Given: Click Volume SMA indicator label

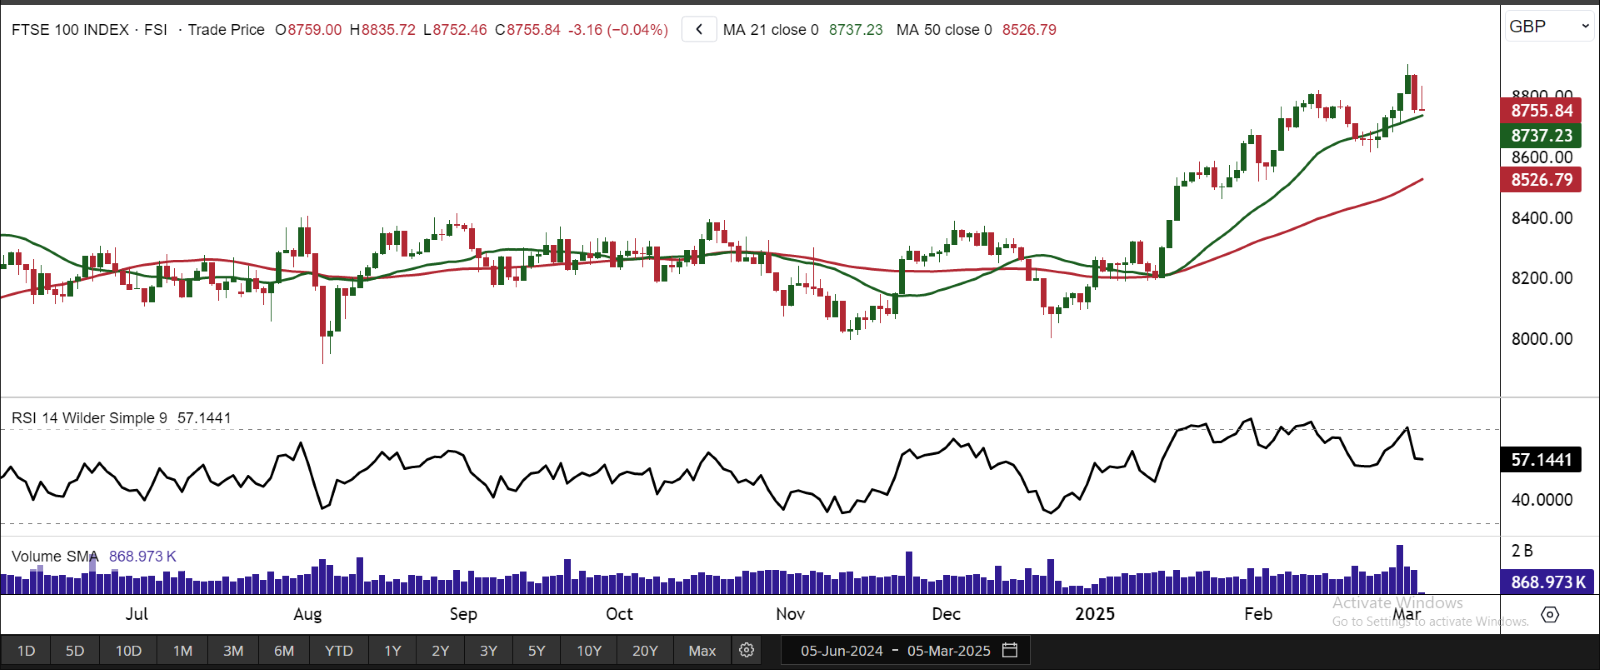Looking at the screenshot, I should coord(55,556).
